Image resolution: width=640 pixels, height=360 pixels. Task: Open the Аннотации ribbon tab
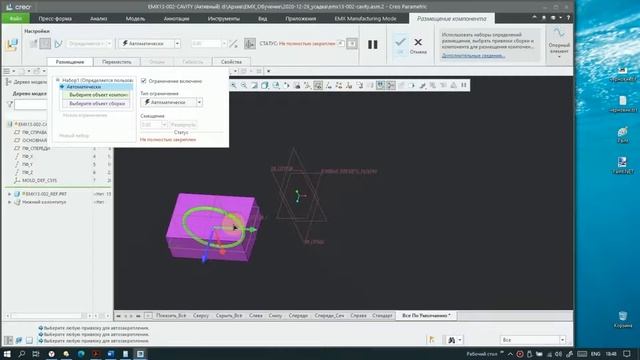click(x=176, y=18)
